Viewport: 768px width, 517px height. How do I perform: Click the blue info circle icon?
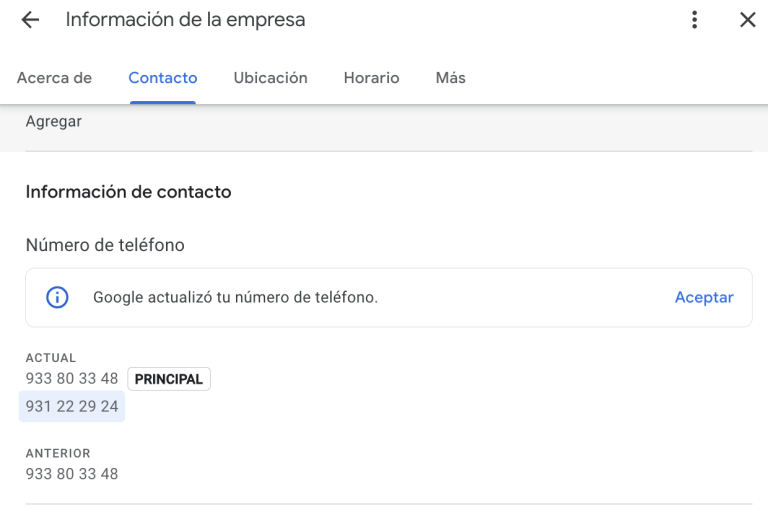click(58, 297)
